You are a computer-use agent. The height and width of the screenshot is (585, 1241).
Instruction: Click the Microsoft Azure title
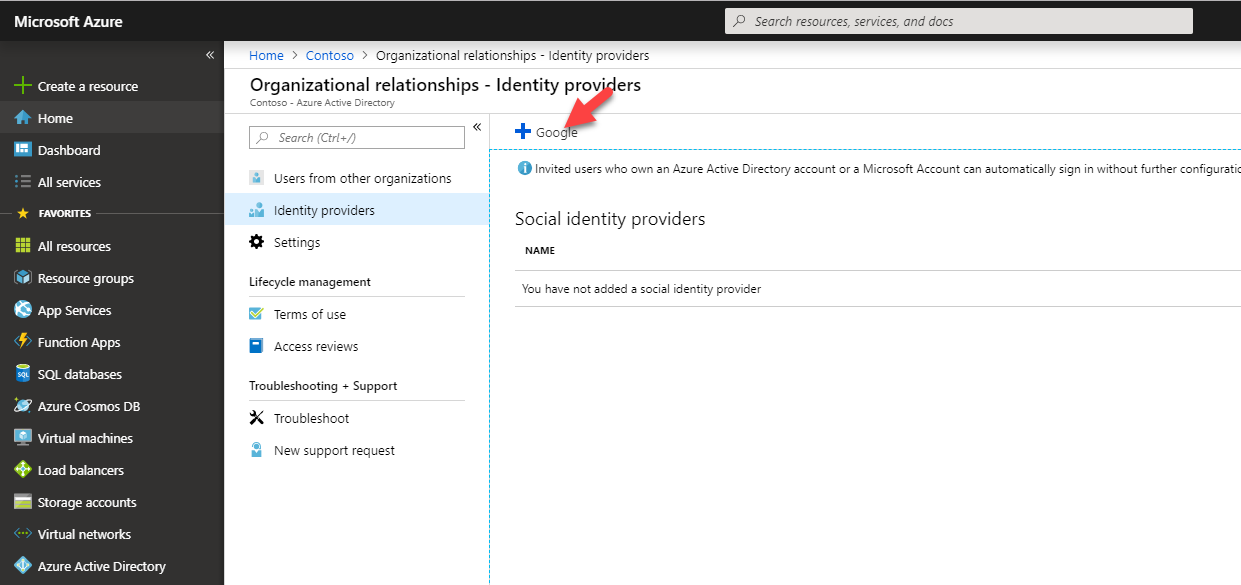tap(68, 21)
